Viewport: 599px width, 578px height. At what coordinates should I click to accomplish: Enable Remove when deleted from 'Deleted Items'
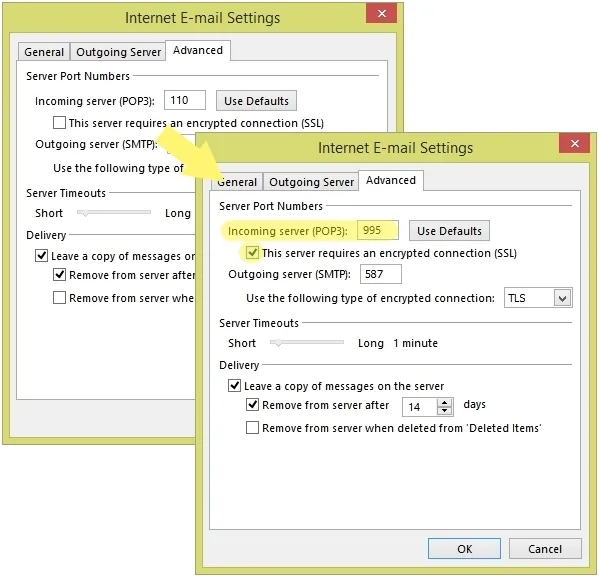[252, 427]
